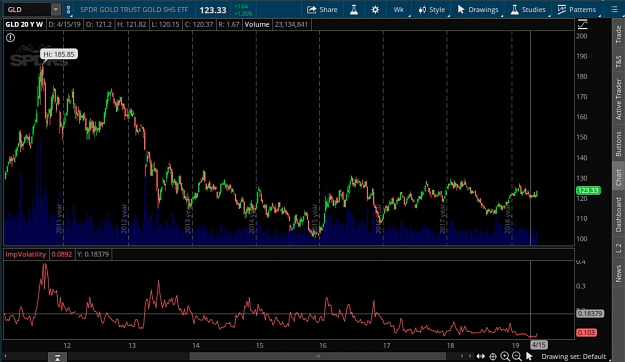Image resolution: width=625 pixels, height=362 pixels.
Task: Click the zoom out magnifier
Action: [517, 356]
